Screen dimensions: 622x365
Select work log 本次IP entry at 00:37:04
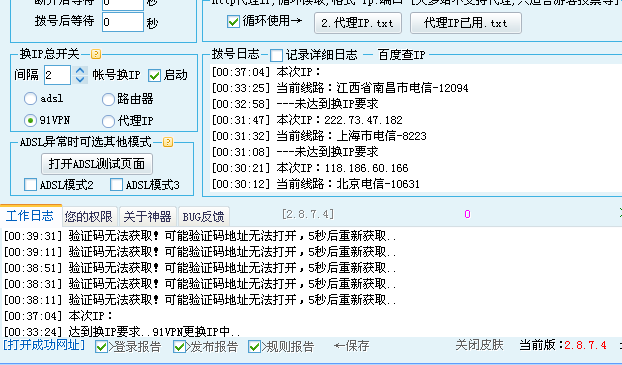[58, 316]
